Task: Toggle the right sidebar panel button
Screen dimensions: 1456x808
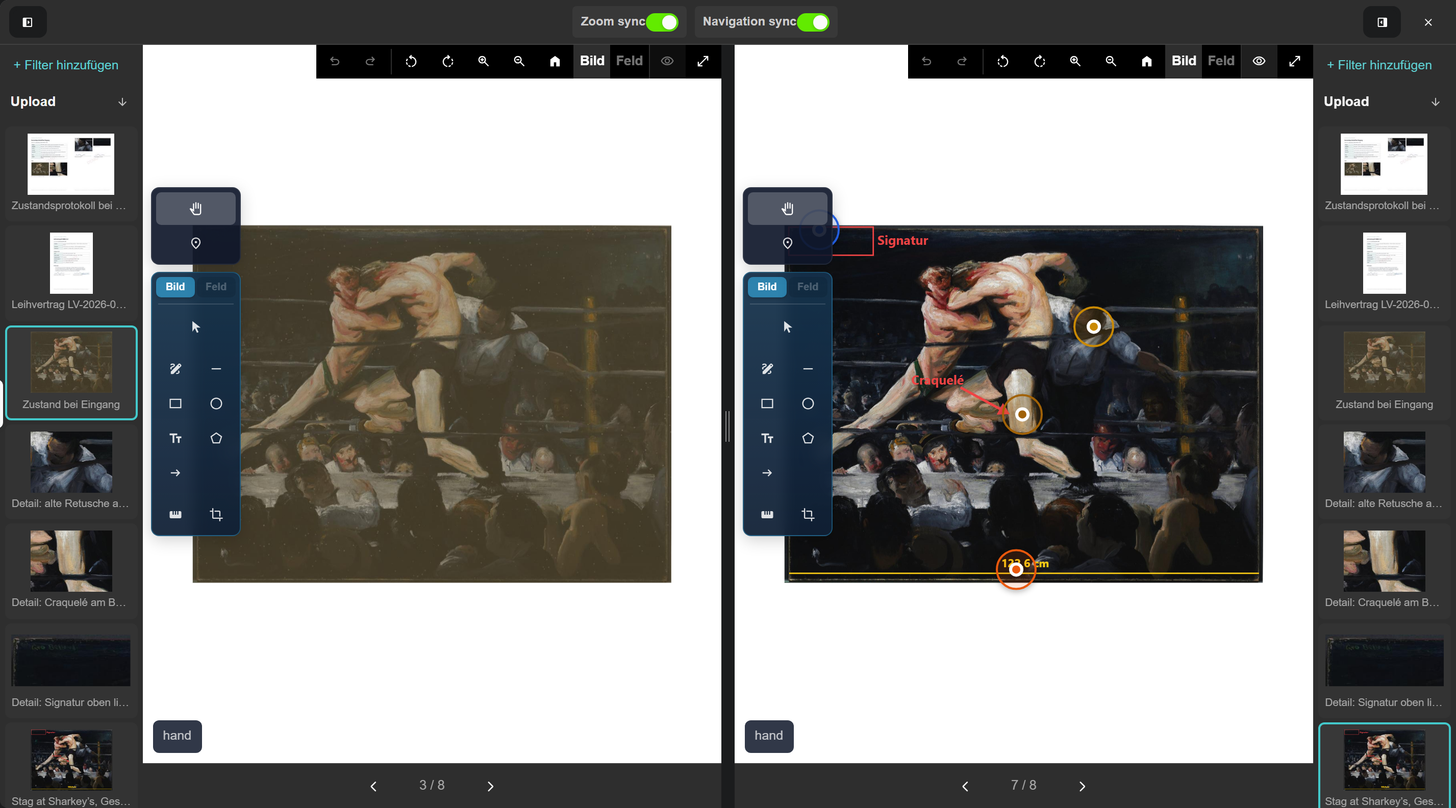Action: pyautogui.click(x=1382, y=22)
